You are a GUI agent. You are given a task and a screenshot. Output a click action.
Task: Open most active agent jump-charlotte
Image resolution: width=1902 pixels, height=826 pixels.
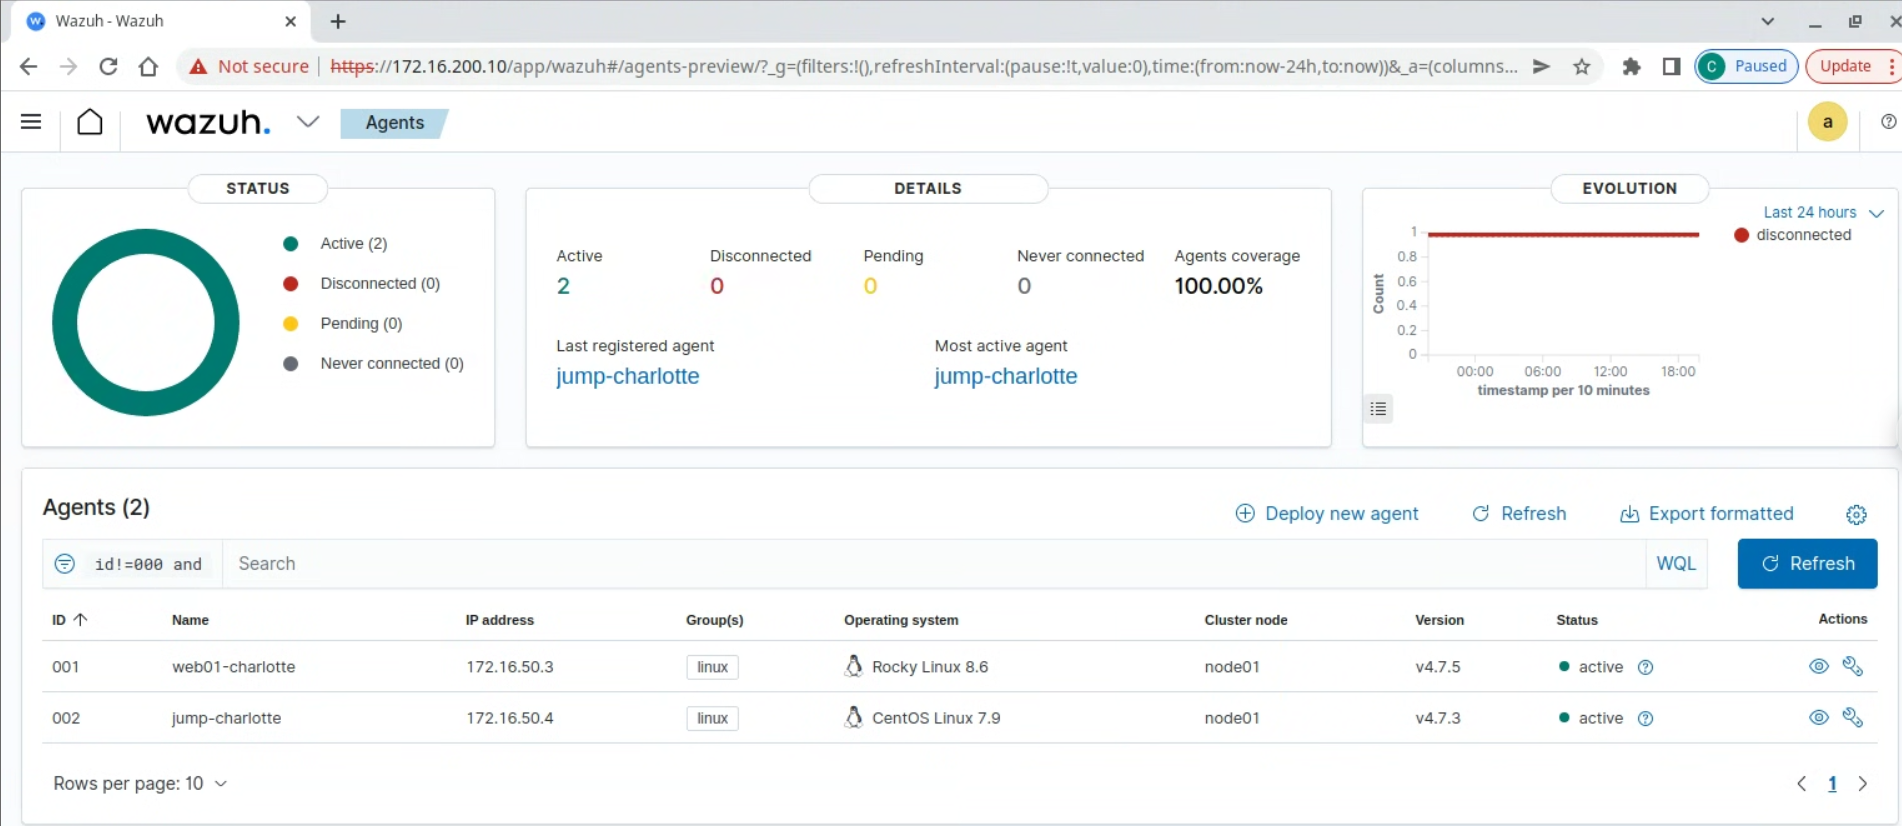1006,376
